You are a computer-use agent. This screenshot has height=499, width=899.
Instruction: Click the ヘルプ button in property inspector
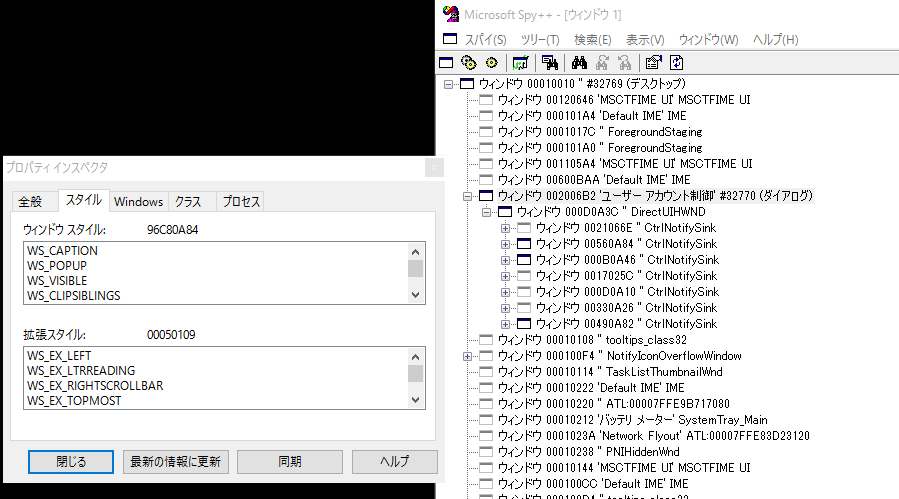coord(394,462)
